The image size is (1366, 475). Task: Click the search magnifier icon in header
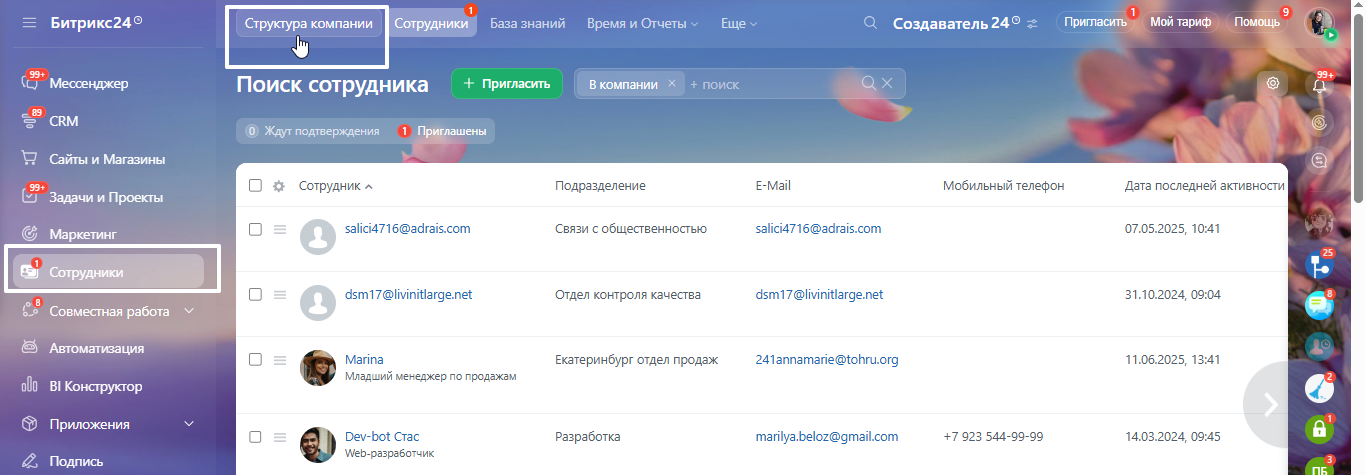(x=870, y=23)
